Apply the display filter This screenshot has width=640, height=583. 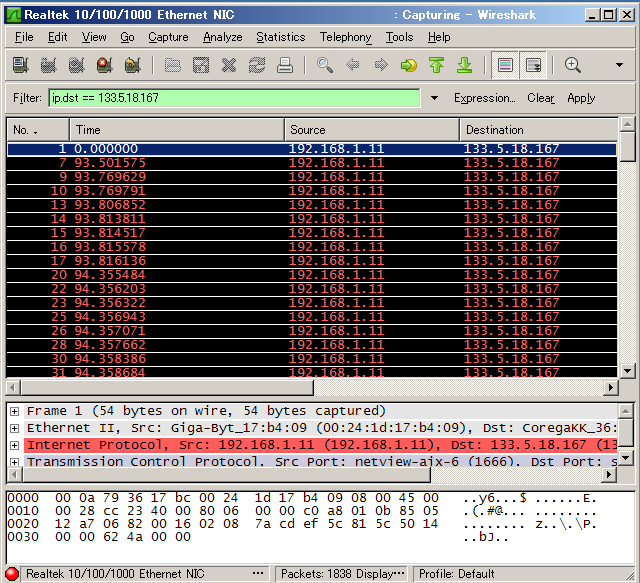(581, 98)
